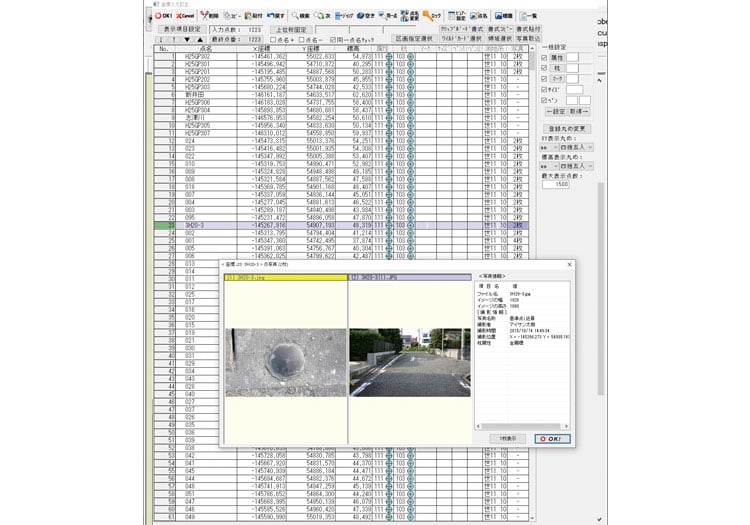Click the black up-triangle move button
This screenshot has height=525, width=750.
[200, 40]
